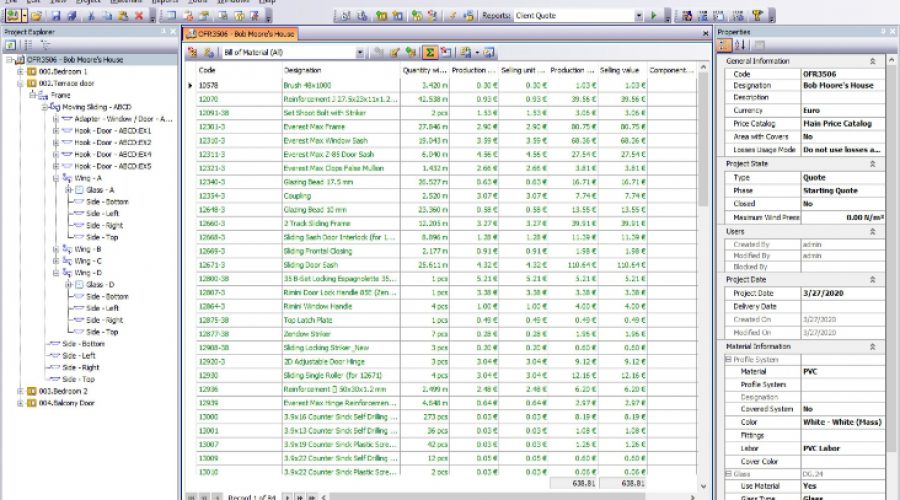Click the Copy icon in main toolbar
Image resolution: width=900 pixels, height=500 pixels.
pyautogui.click(x=107, y=15)
